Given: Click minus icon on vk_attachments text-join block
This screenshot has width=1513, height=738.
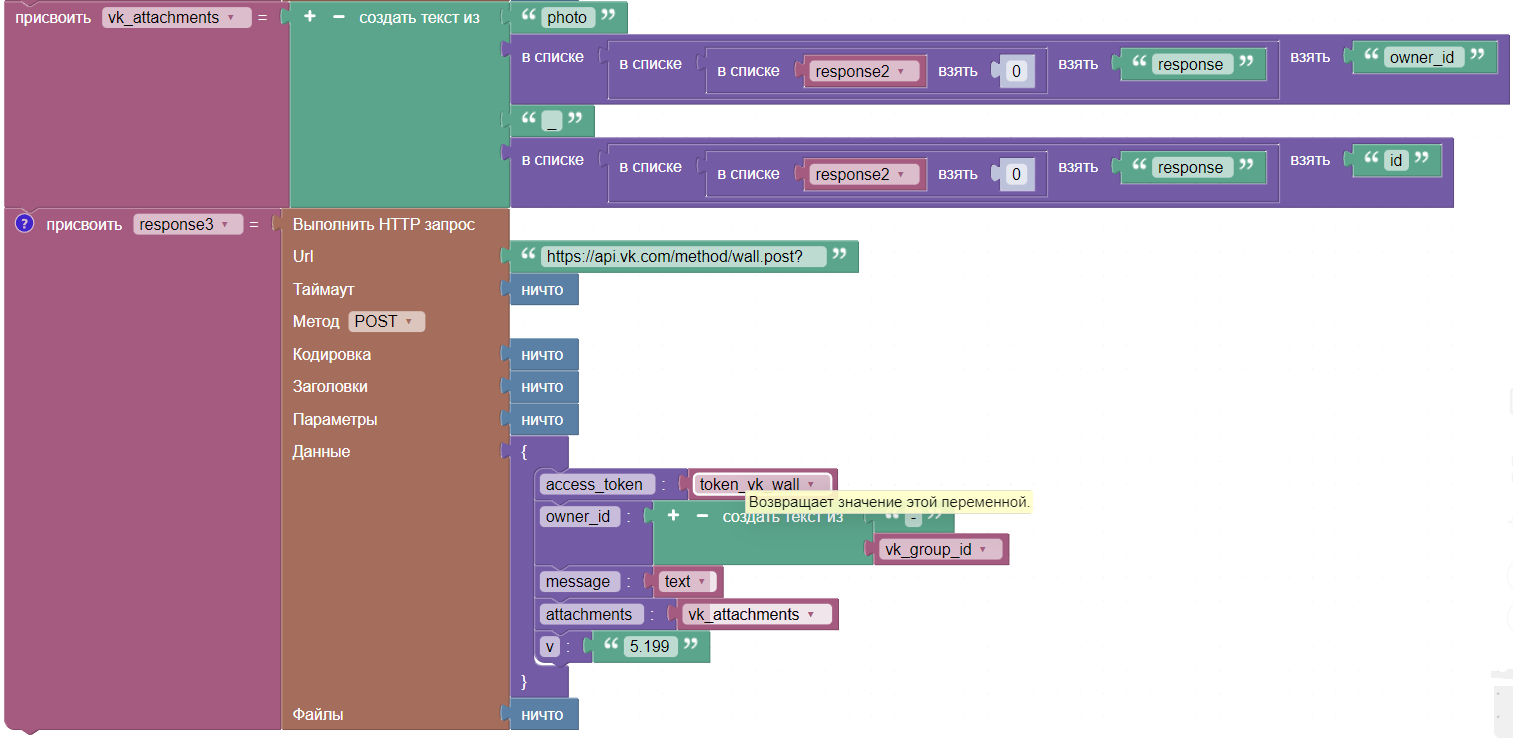Looking at the screenshot, I should (x=338, y=17).
